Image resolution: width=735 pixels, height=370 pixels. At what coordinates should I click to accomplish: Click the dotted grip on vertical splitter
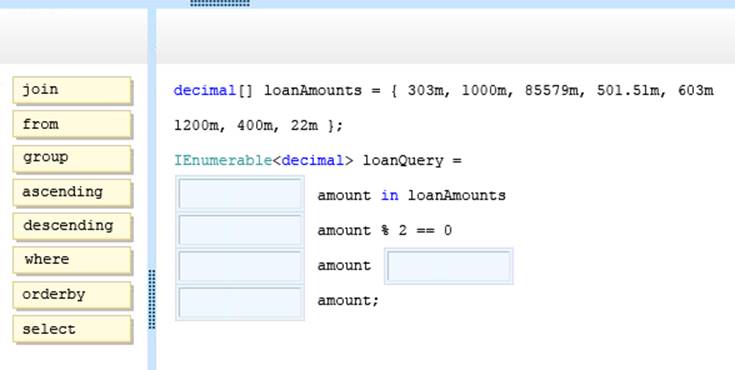click(x=152, y=299)
